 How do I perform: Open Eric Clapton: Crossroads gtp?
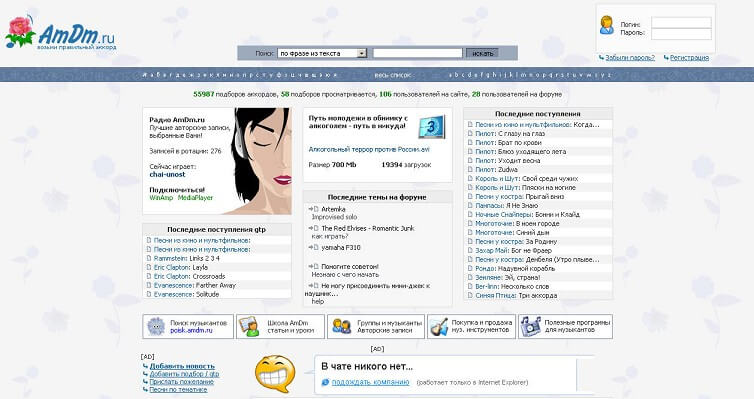click(x=189, y=276)
